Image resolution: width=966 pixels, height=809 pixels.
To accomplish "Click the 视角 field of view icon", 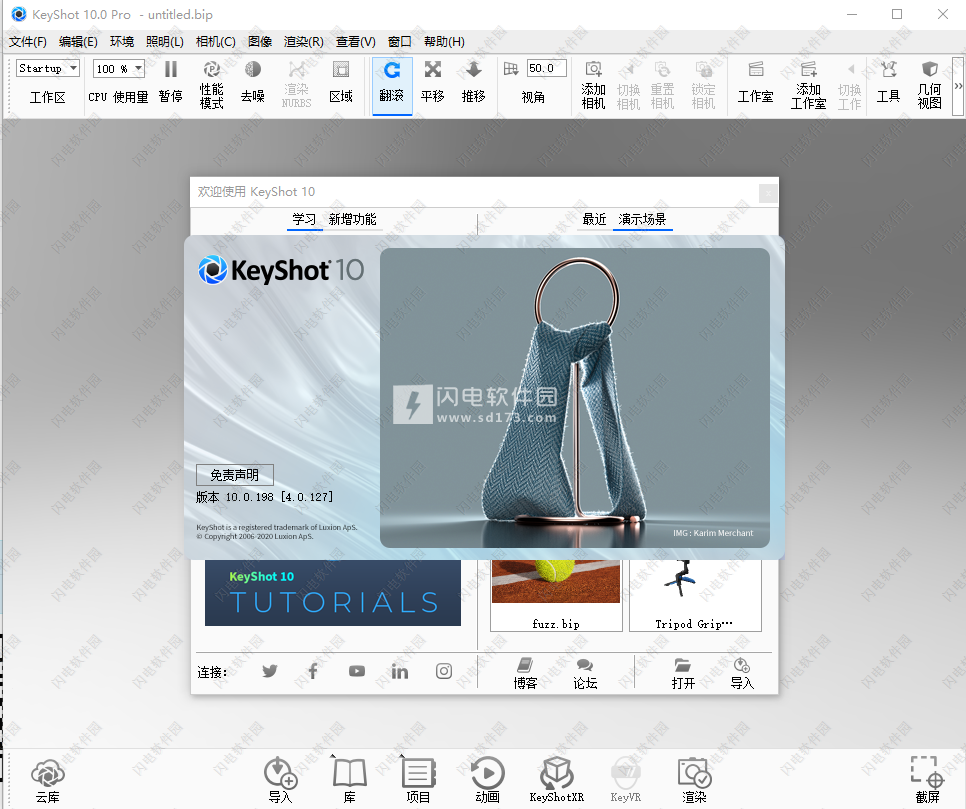I will [x=511, y=68].
